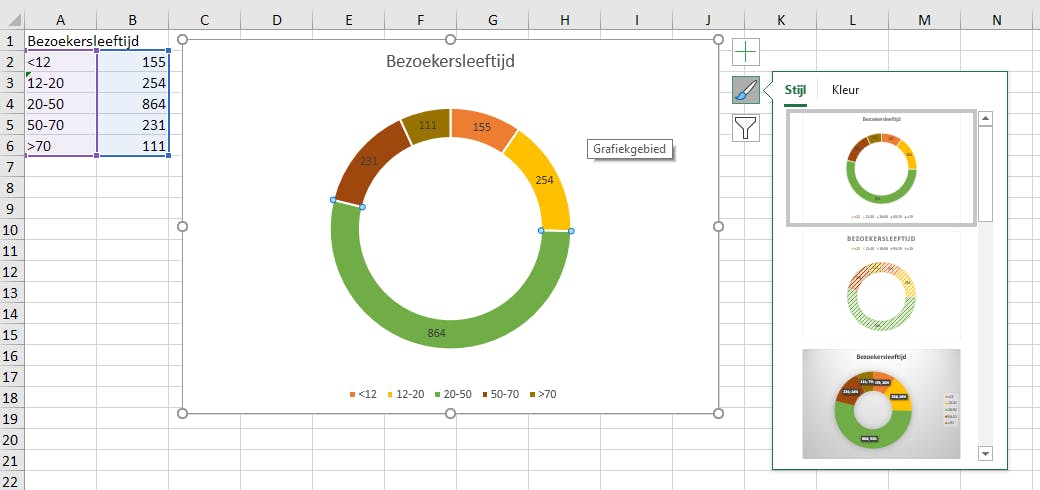
Task: Select cell B5 with value 231
Action: click(x=133, y=124)
